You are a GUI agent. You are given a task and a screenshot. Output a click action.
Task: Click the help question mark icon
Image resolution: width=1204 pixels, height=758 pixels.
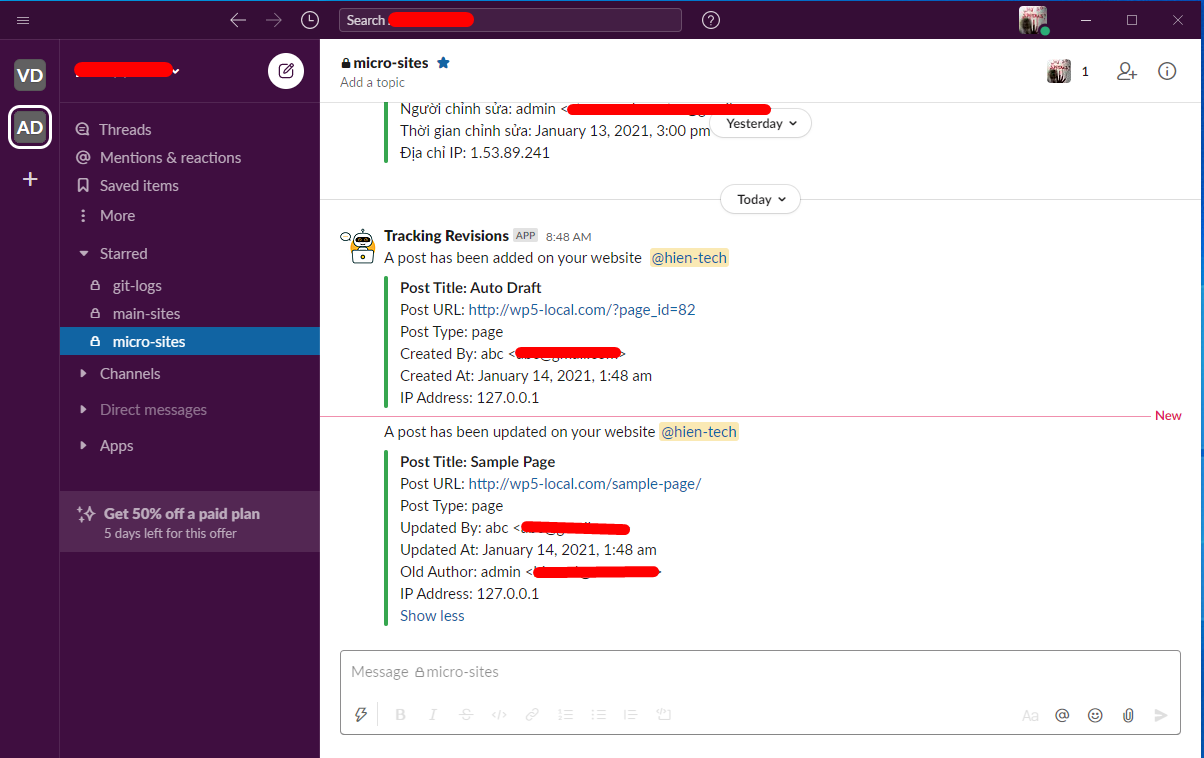(x=711, y=20)
